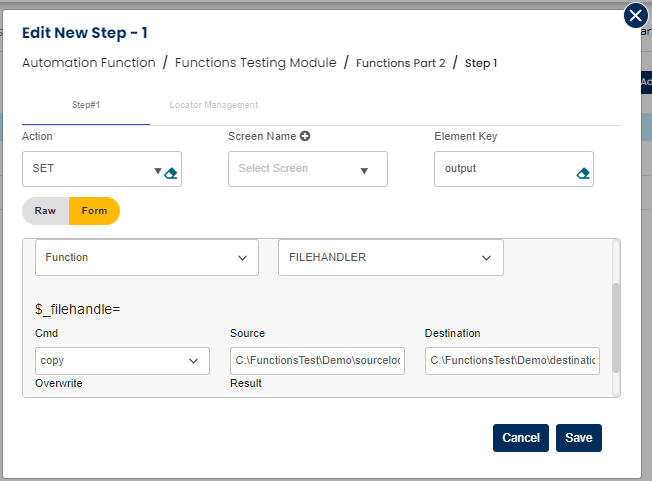This screenshot has width=652, height=481.
Task: Click the Destination path input field
Action: coord(512,360)
